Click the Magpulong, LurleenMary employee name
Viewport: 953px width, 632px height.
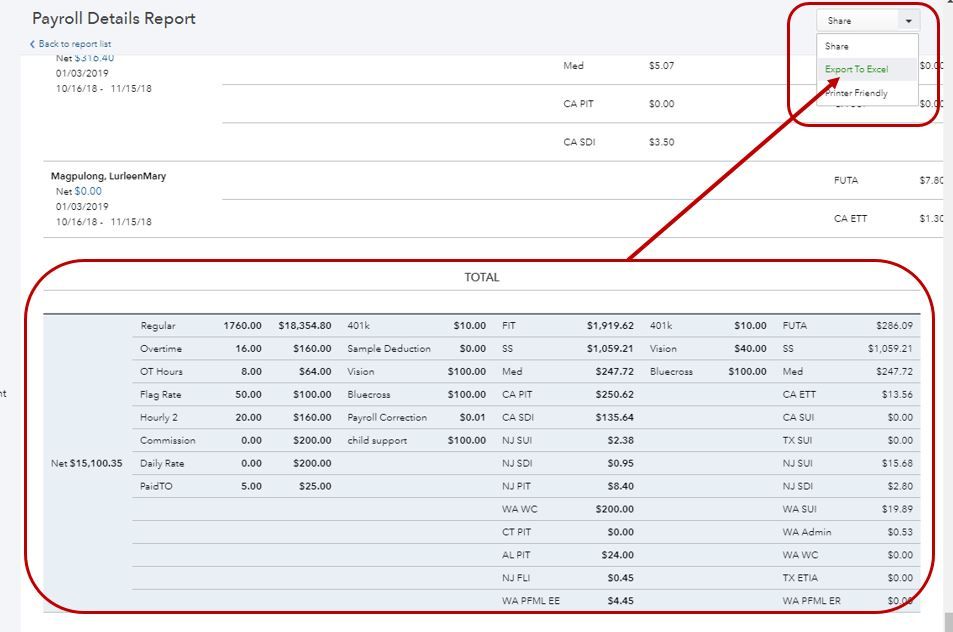click(108, 176)
